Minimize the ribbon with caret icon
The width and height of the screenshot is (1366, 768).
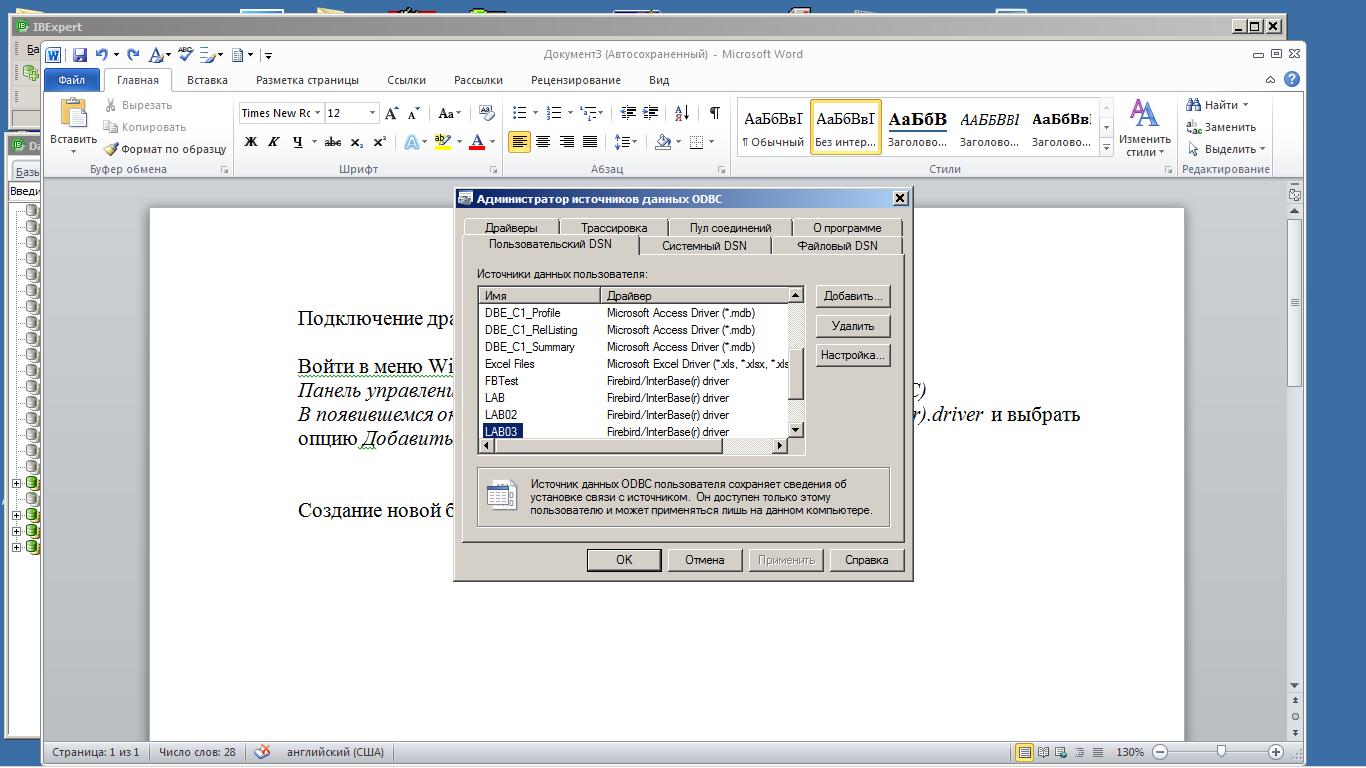tap(1270, 80)
